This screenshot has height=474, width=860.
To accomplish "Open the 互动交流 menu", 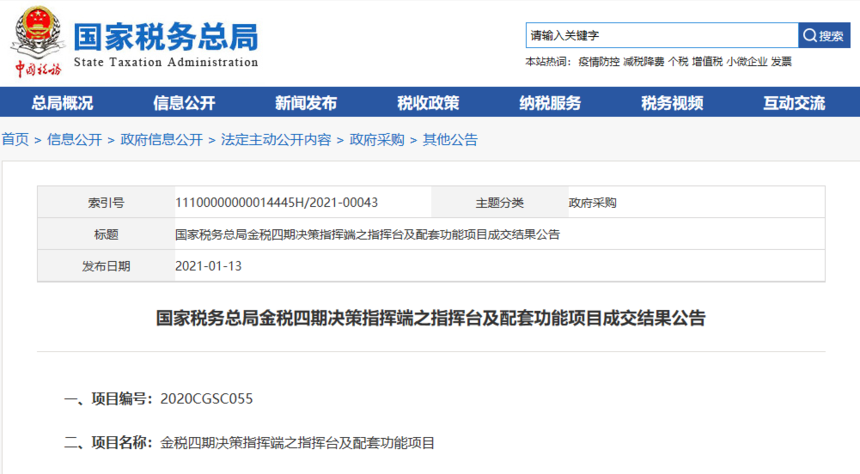I will click(x=794, y=103).
